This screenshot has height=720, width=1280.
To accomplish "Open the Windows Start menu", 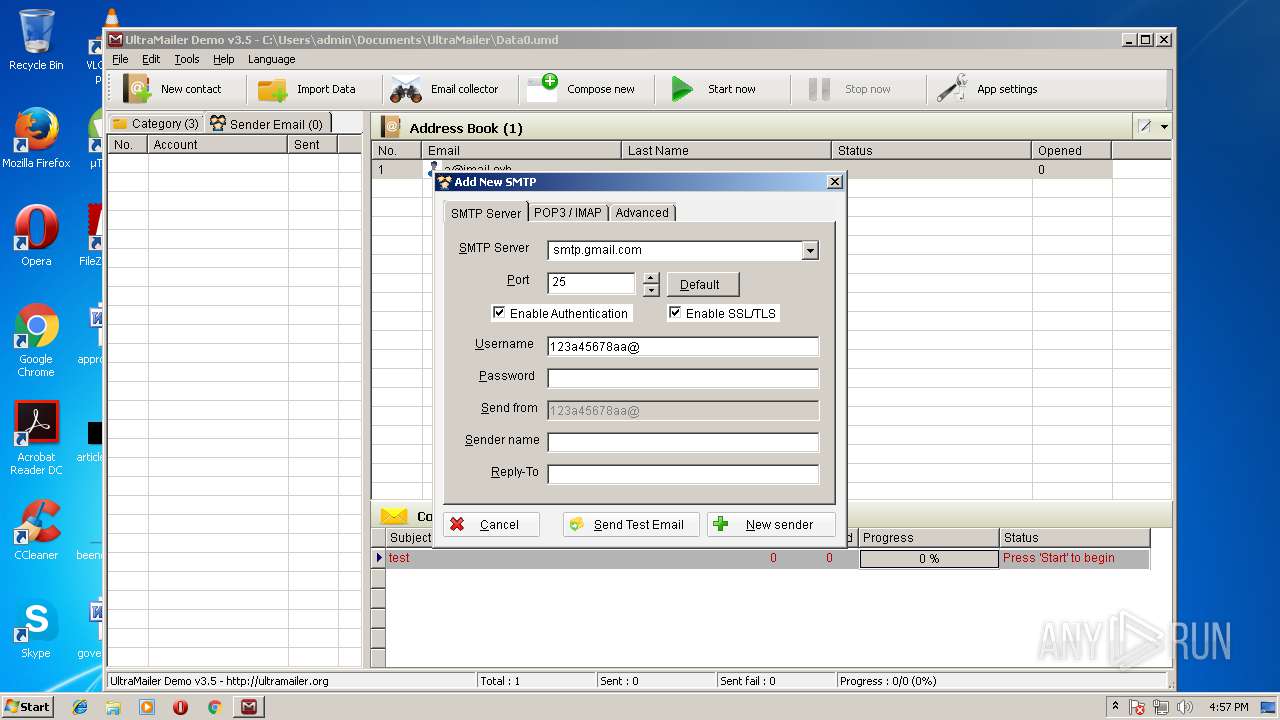I will coord(27,707).
